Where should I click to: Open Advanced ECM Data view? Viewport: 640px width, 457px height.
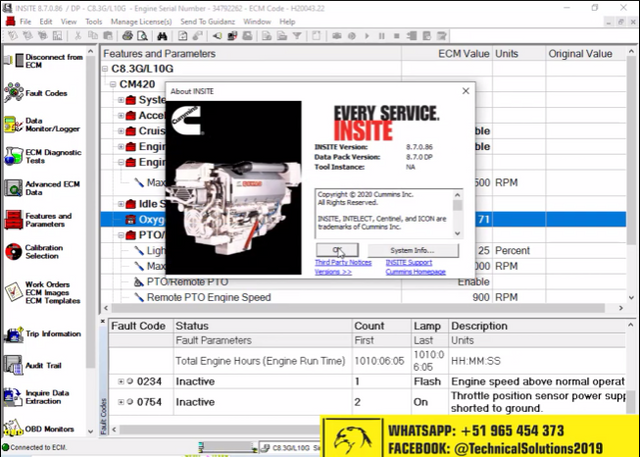[13, 188]
